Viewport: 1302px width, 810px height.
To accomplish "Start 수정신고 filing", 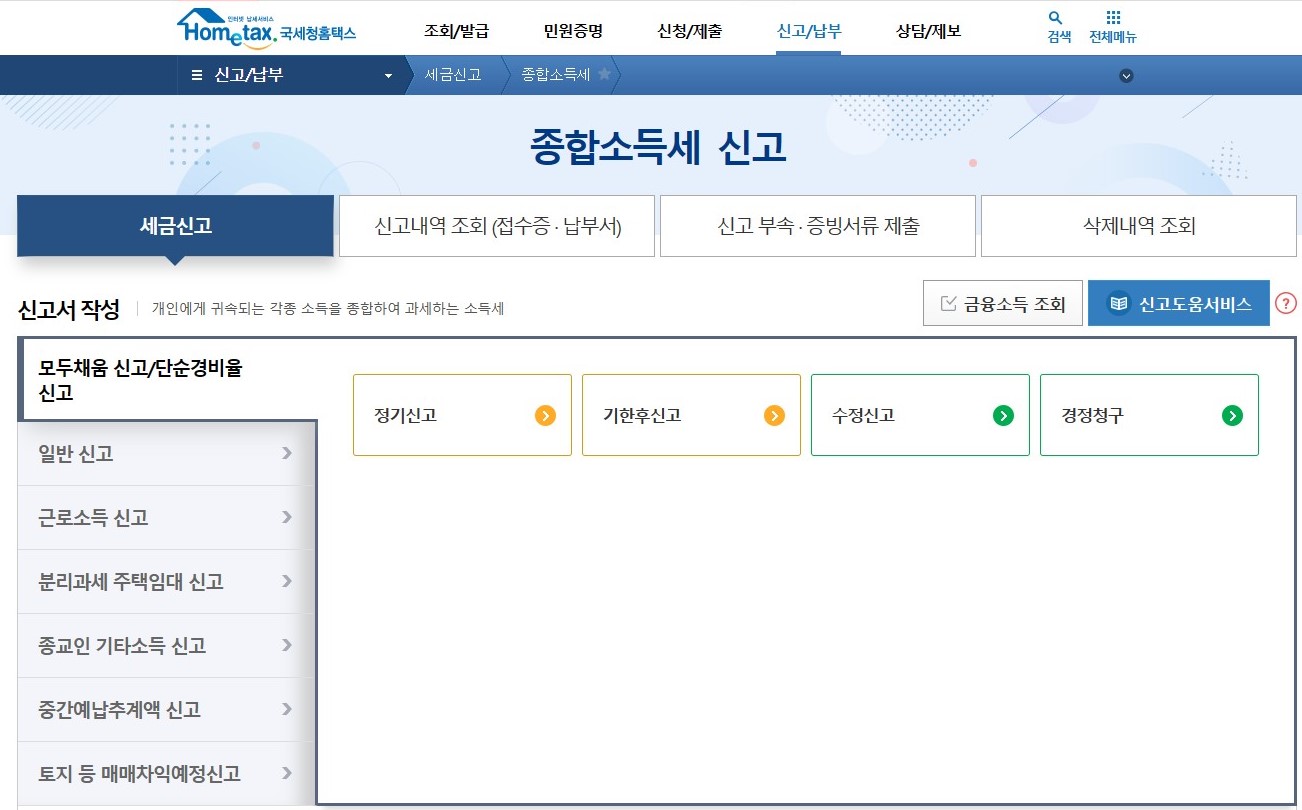I will 920,415.
